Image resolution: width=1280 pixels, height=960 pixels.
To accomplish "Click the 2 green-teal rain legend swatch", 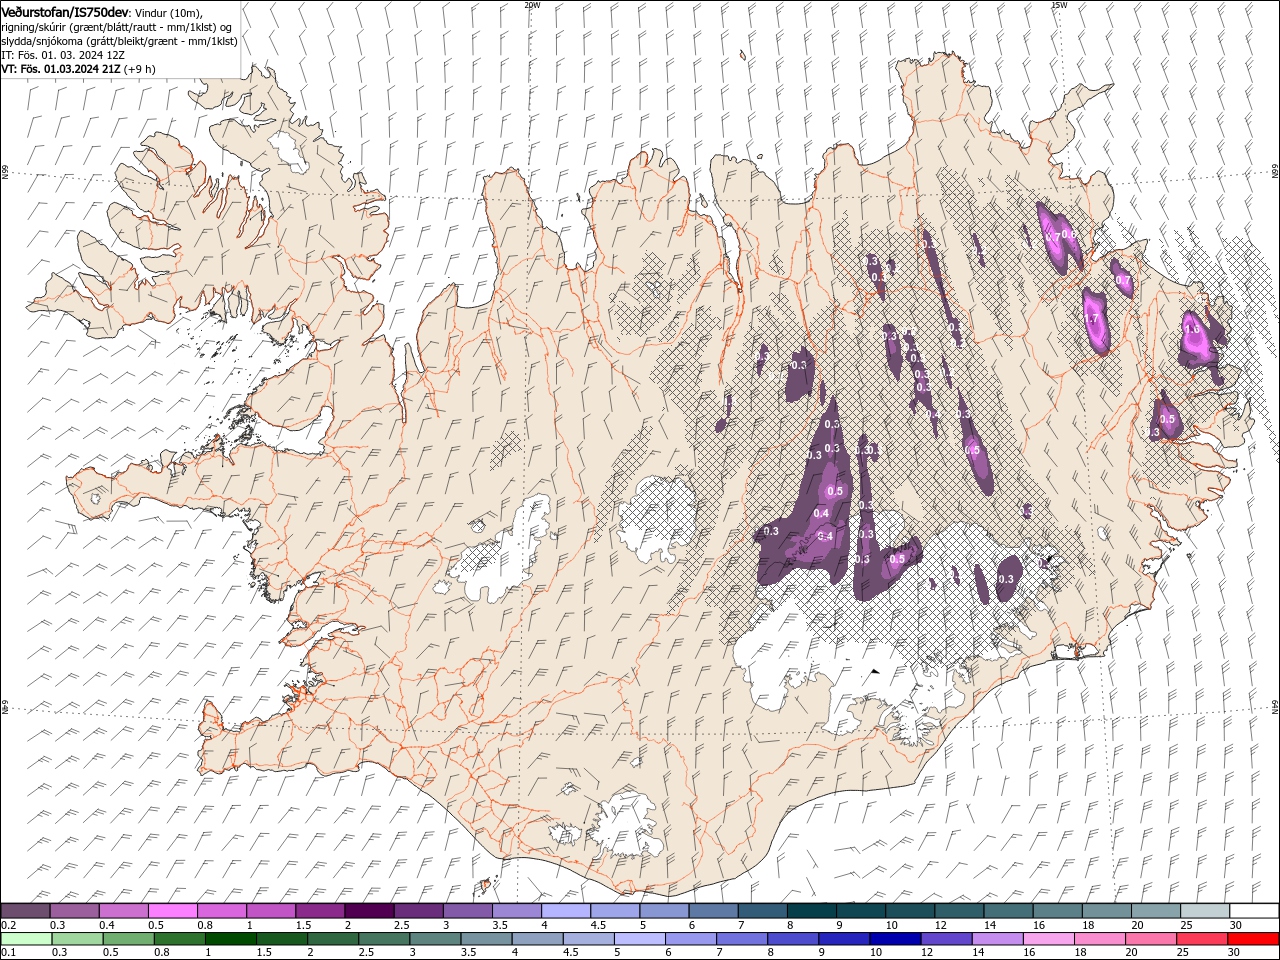I will click(333, 939).
